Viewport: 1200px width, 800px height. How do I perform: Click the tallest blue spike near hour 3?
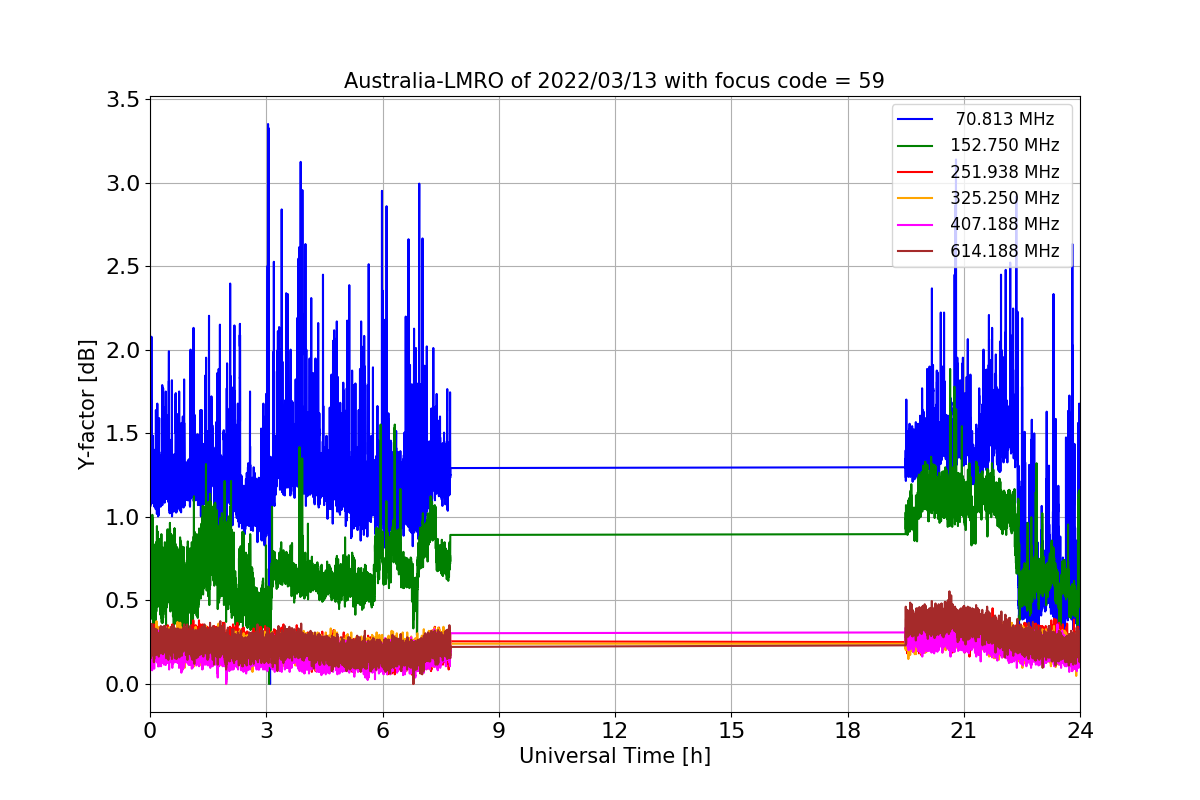pyautogui.click(x=268, y=160)
